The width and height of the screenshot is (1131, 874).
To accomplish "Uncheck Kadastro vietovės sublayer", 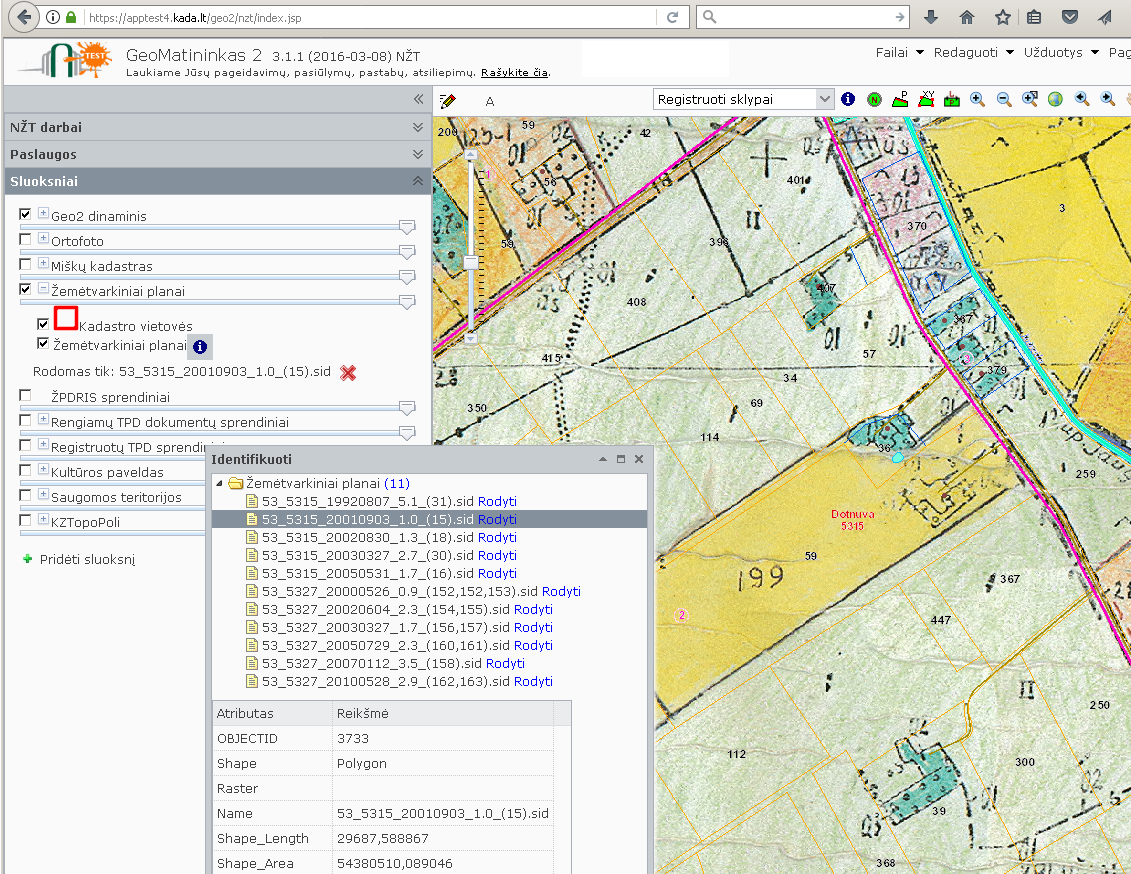I will click(x=43, y=325).
